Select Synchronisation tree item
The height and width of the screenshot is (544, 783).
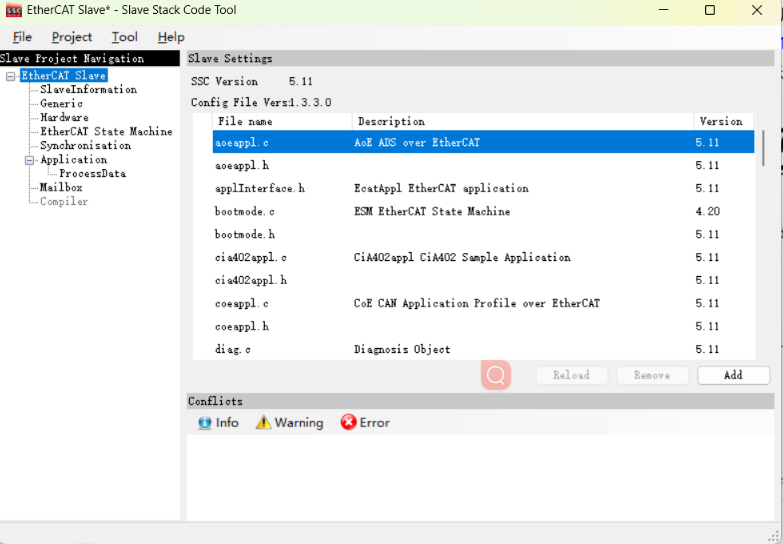tap(85, 145)
